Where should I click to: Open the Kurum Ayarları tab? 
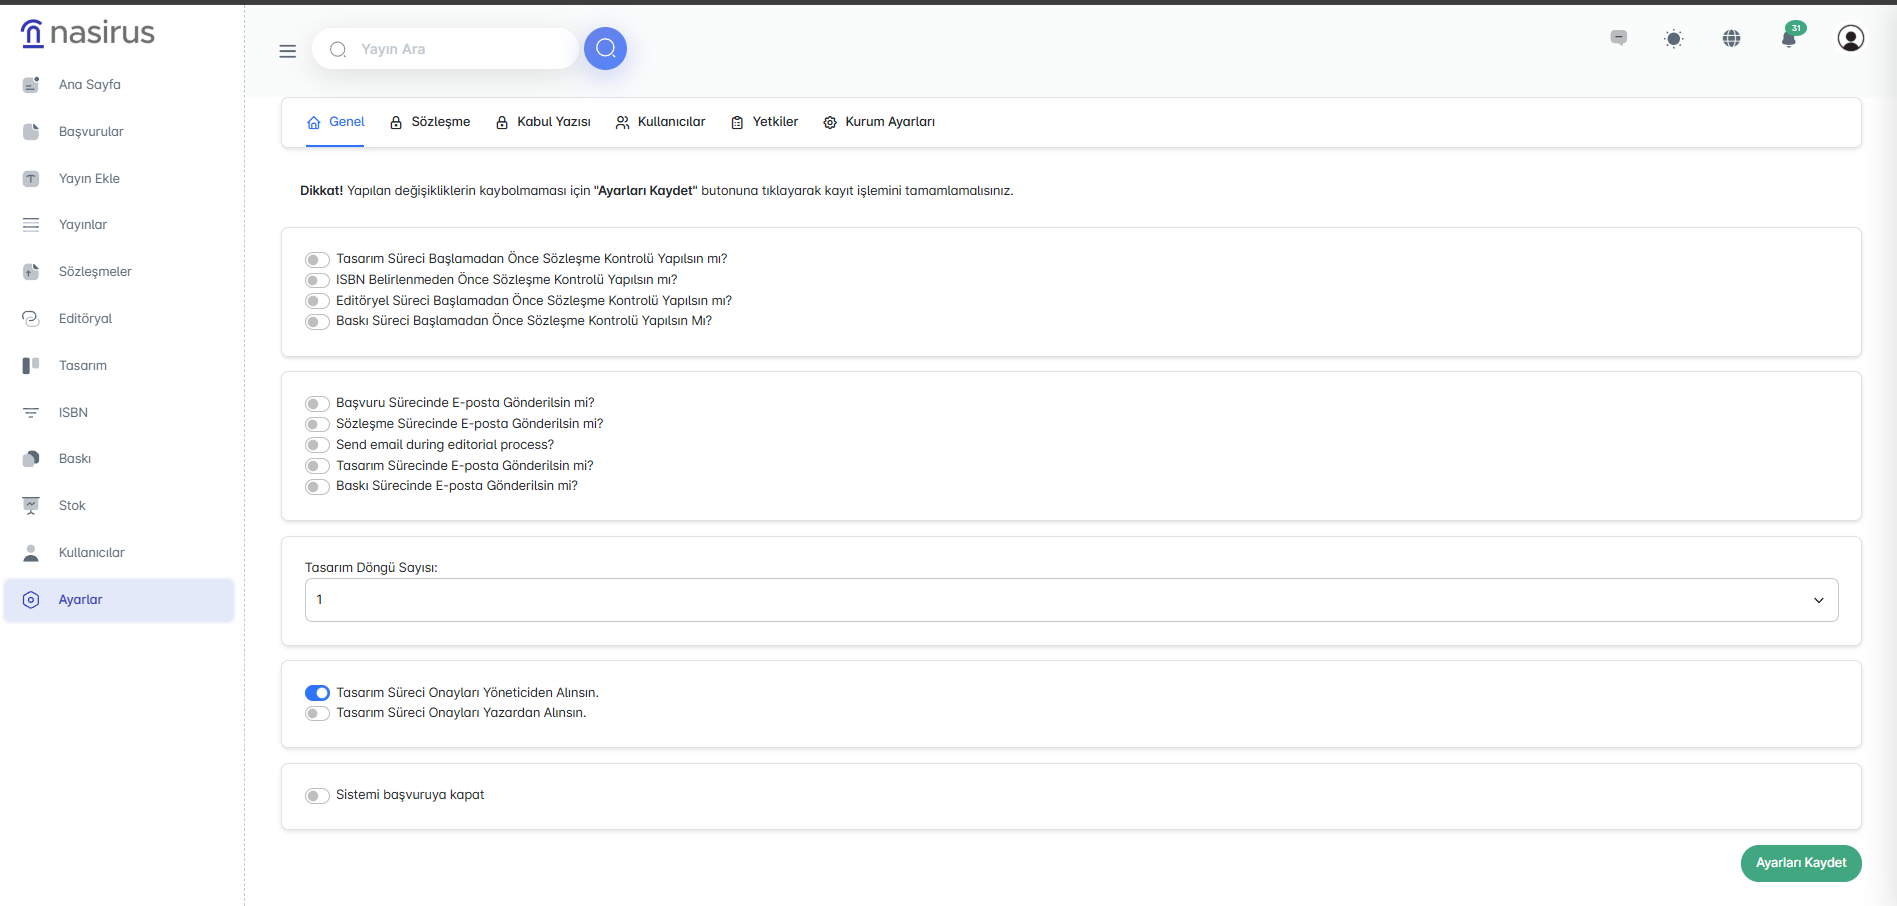879,122
